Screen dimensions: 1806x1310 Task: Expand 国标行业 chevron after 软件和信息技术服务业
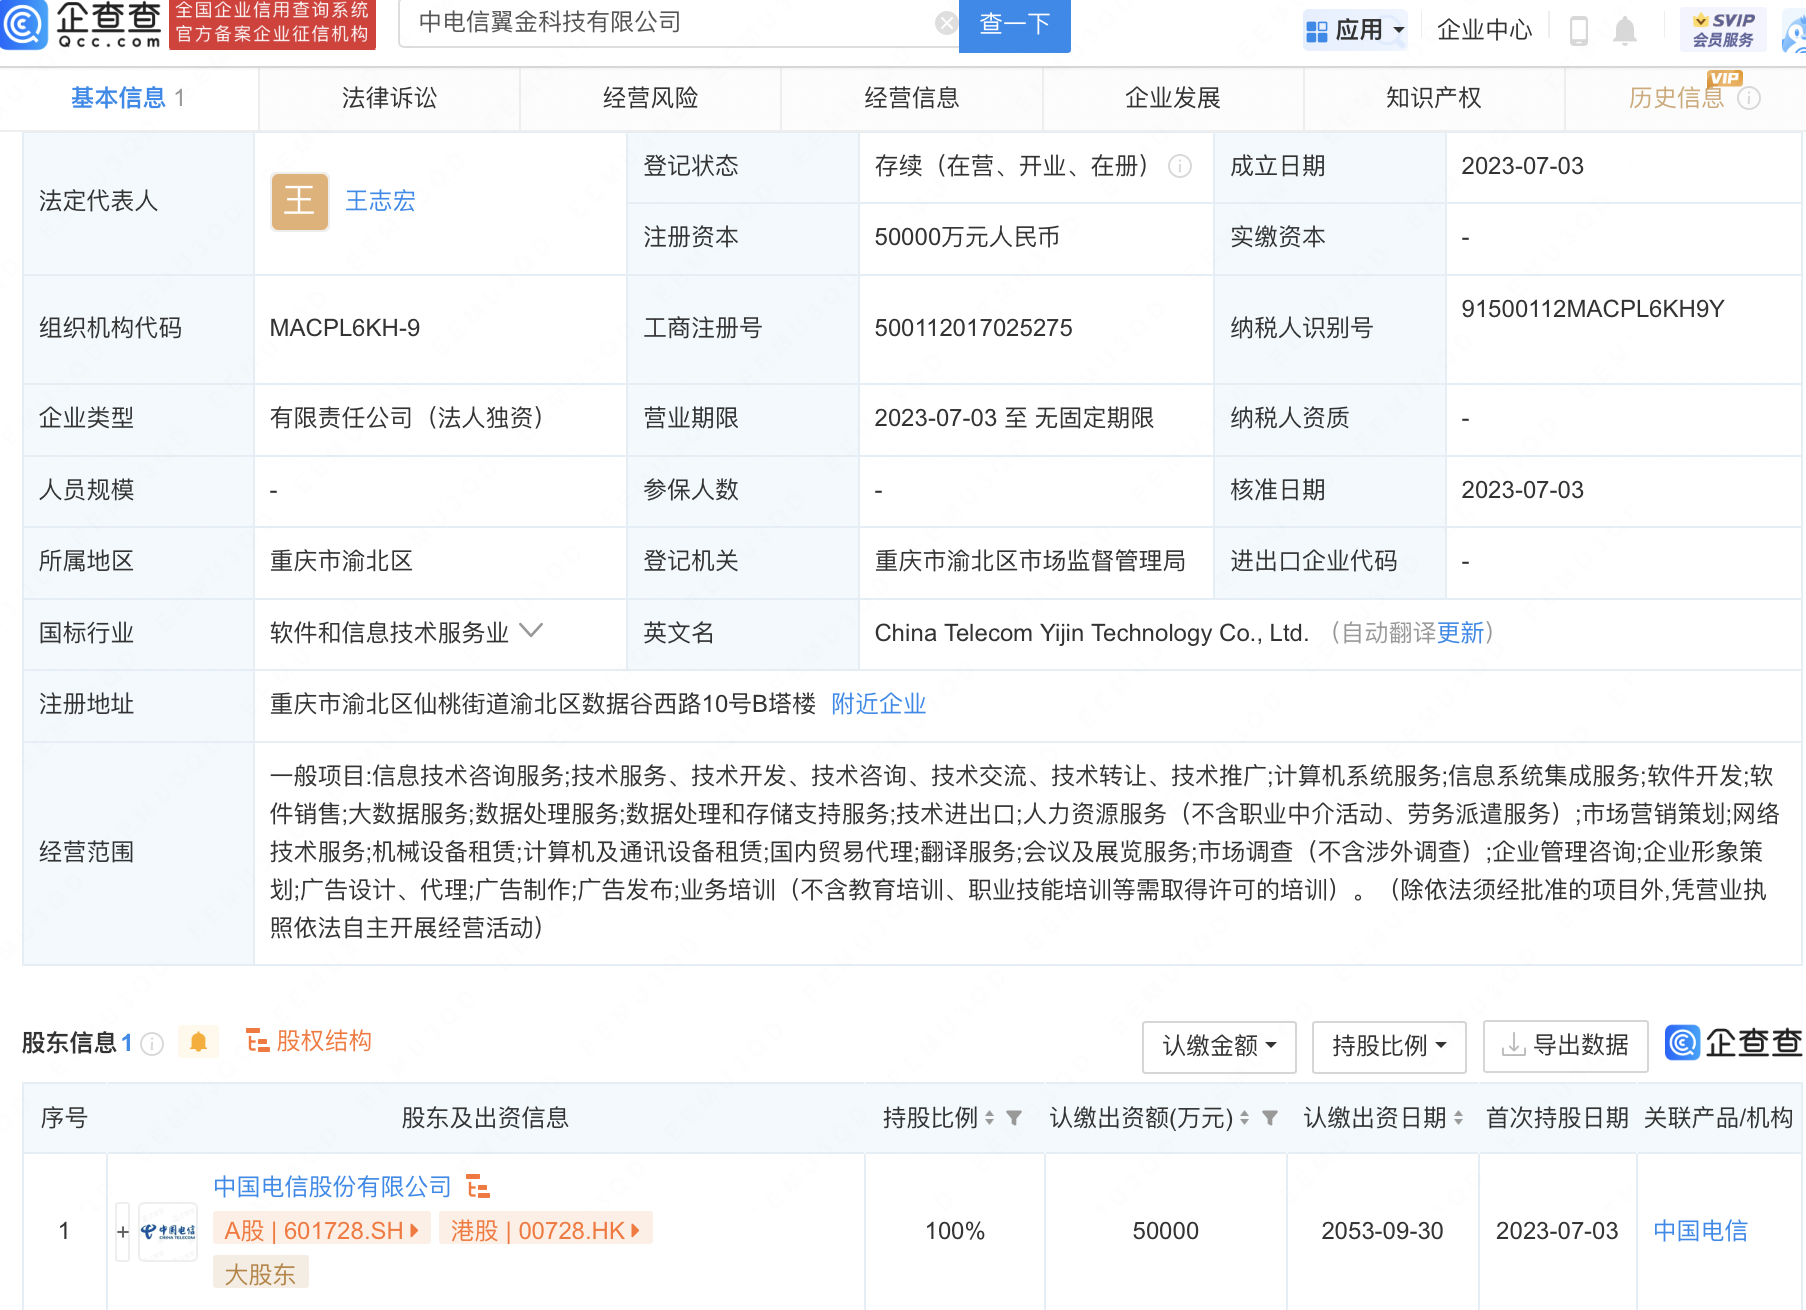pos(531,631)
